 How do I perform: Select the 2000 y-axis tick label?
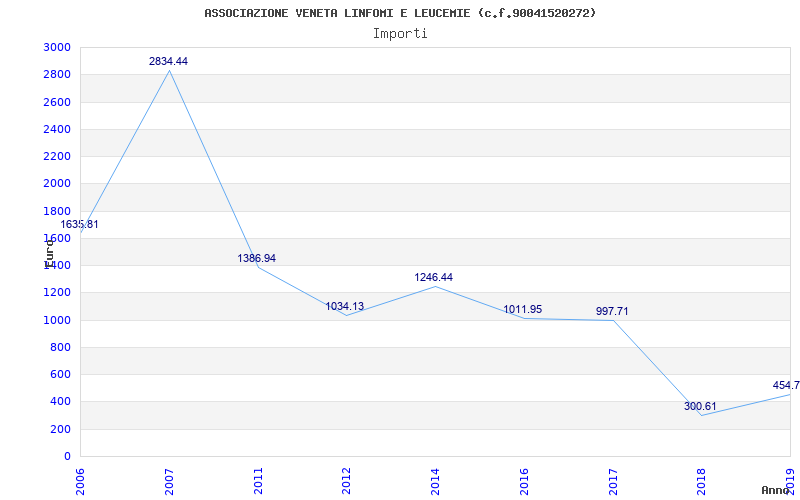57,184
